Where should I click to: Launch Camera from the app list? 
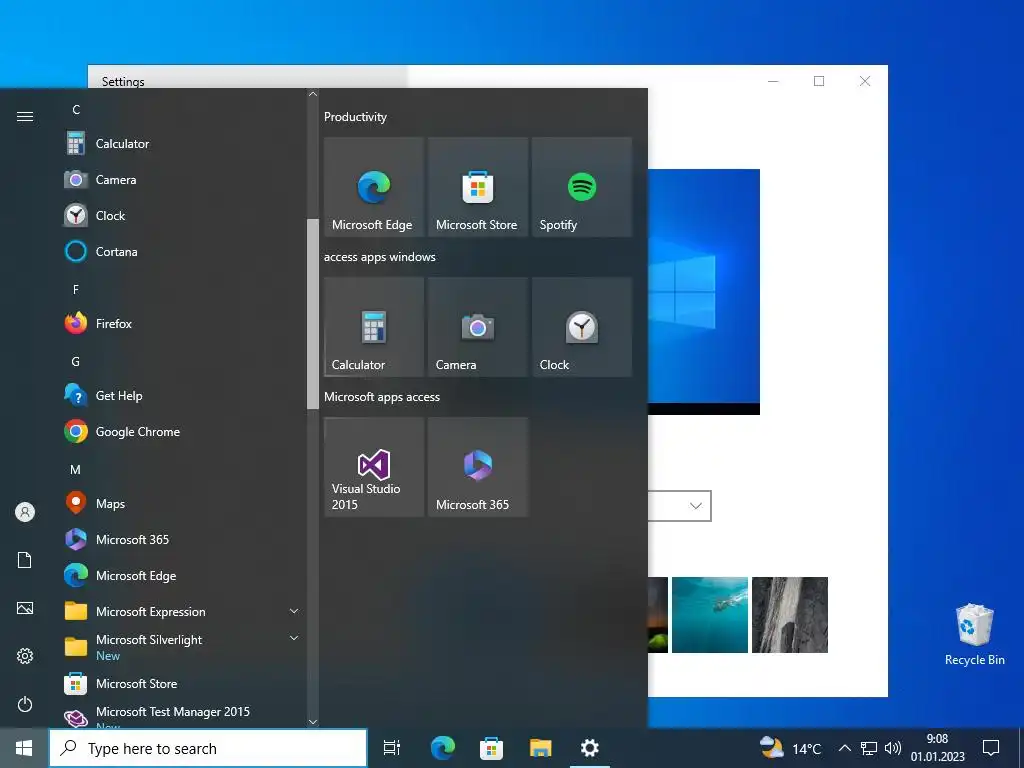183,180
